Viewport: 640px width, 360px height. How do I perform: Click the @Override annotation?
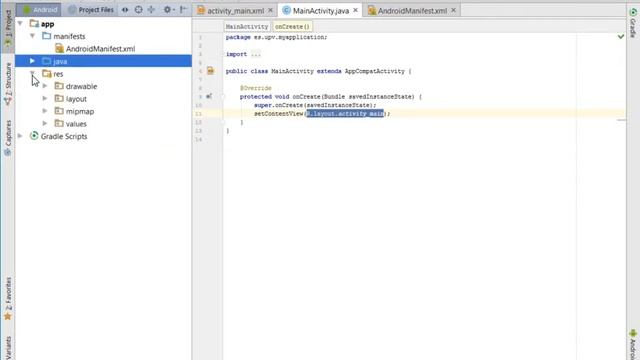pyautogui.click(x=256, y=88)
